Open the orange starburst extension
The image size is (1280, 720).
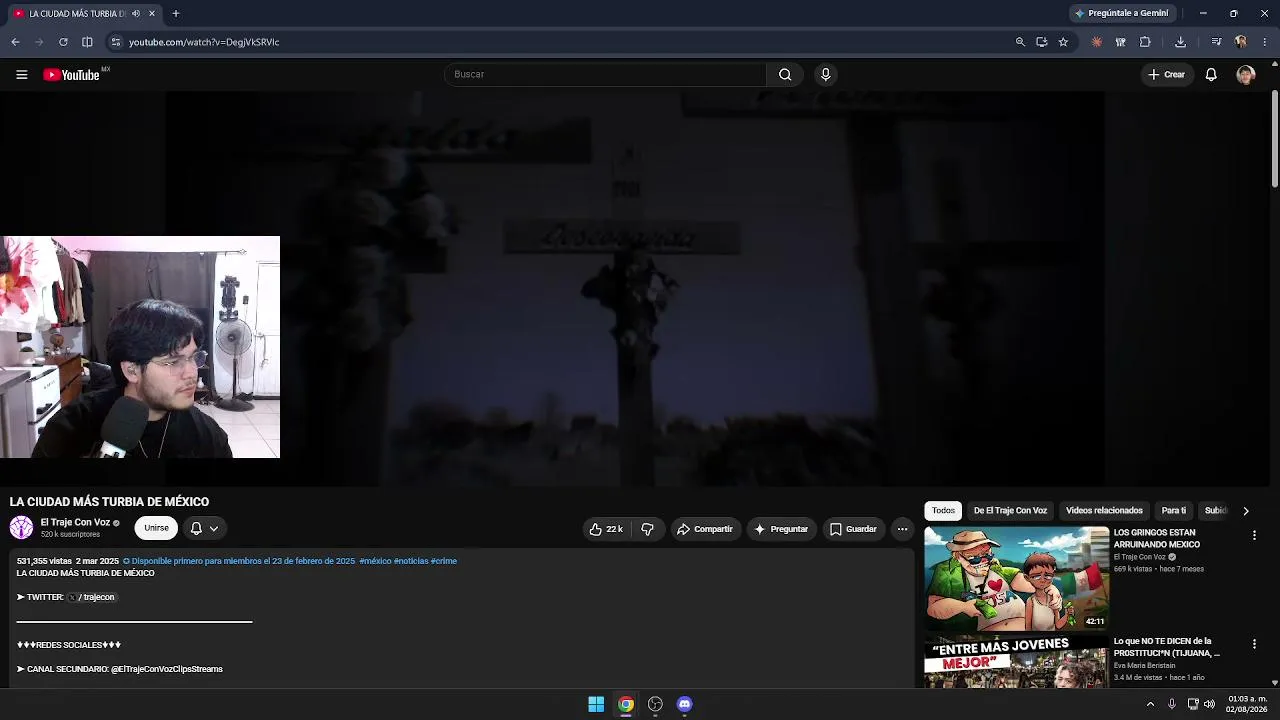(x=1097, y=42)
